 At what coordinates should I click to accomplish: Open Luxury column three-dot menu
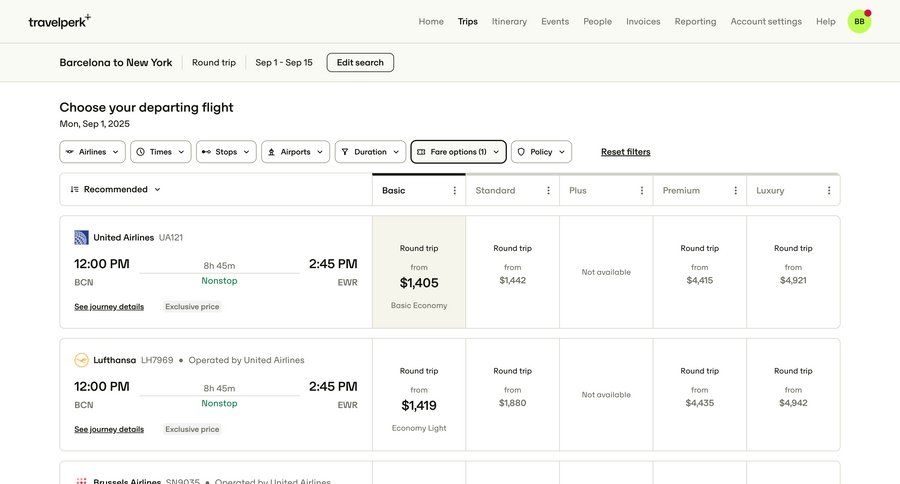[x=829, y=190]
